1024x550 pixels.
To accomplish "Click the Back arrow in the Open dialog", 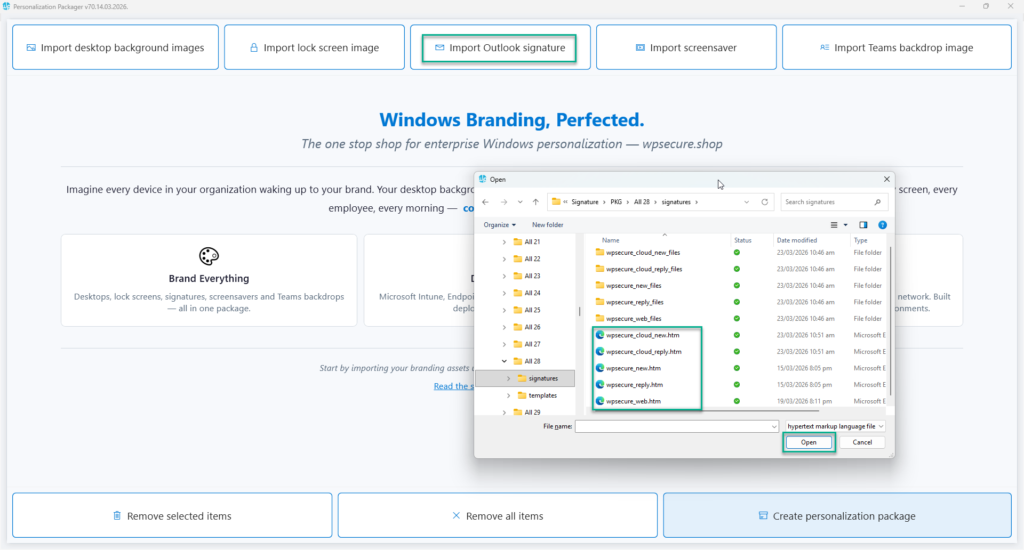I will (487, 202).
